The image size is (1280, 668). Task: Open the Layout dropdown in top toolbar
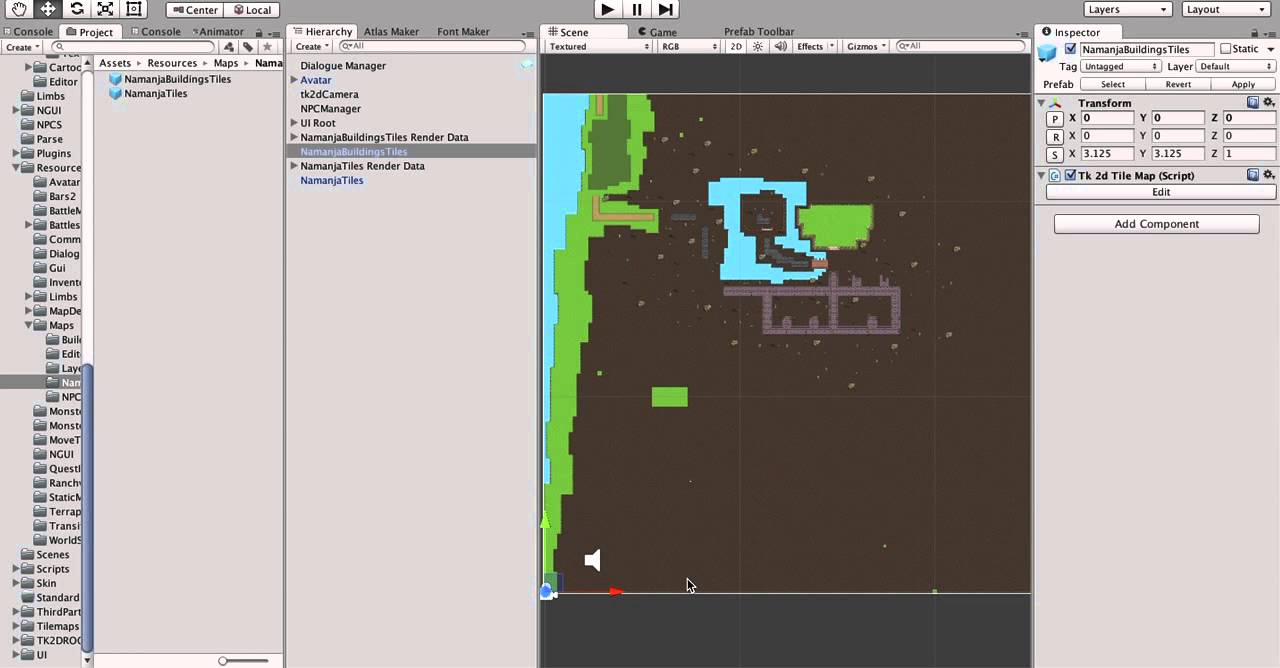[x=1225, y=9]
